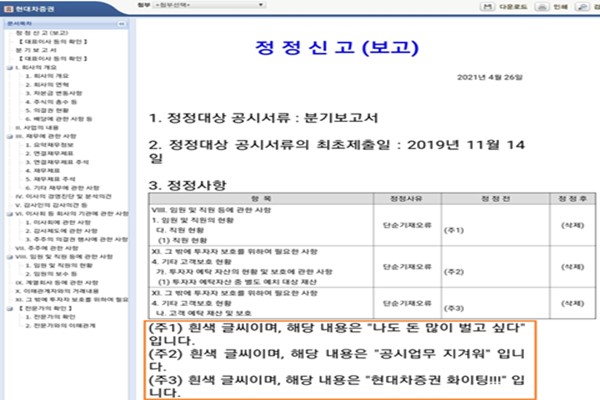This screenshot has height=400, width=600.
Task: Collapse the 문서목차 panel with its header button
Action: click(121, 24)
